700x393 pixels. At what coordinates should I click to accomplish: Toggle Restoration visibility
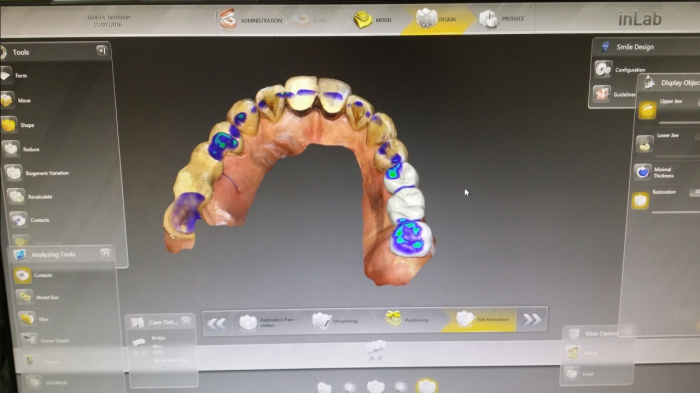tap(640, 201)
